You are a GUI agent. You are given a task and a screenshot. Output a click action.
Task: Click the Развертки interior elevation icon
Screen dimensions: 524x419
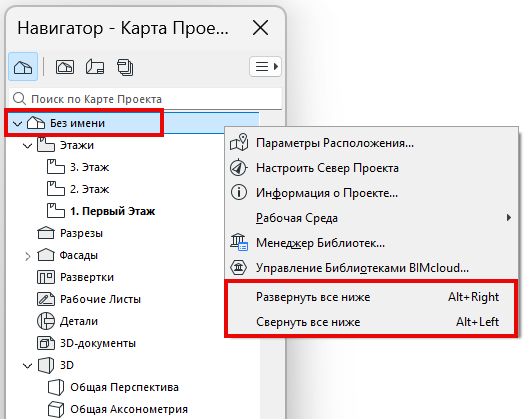(46, 277)
